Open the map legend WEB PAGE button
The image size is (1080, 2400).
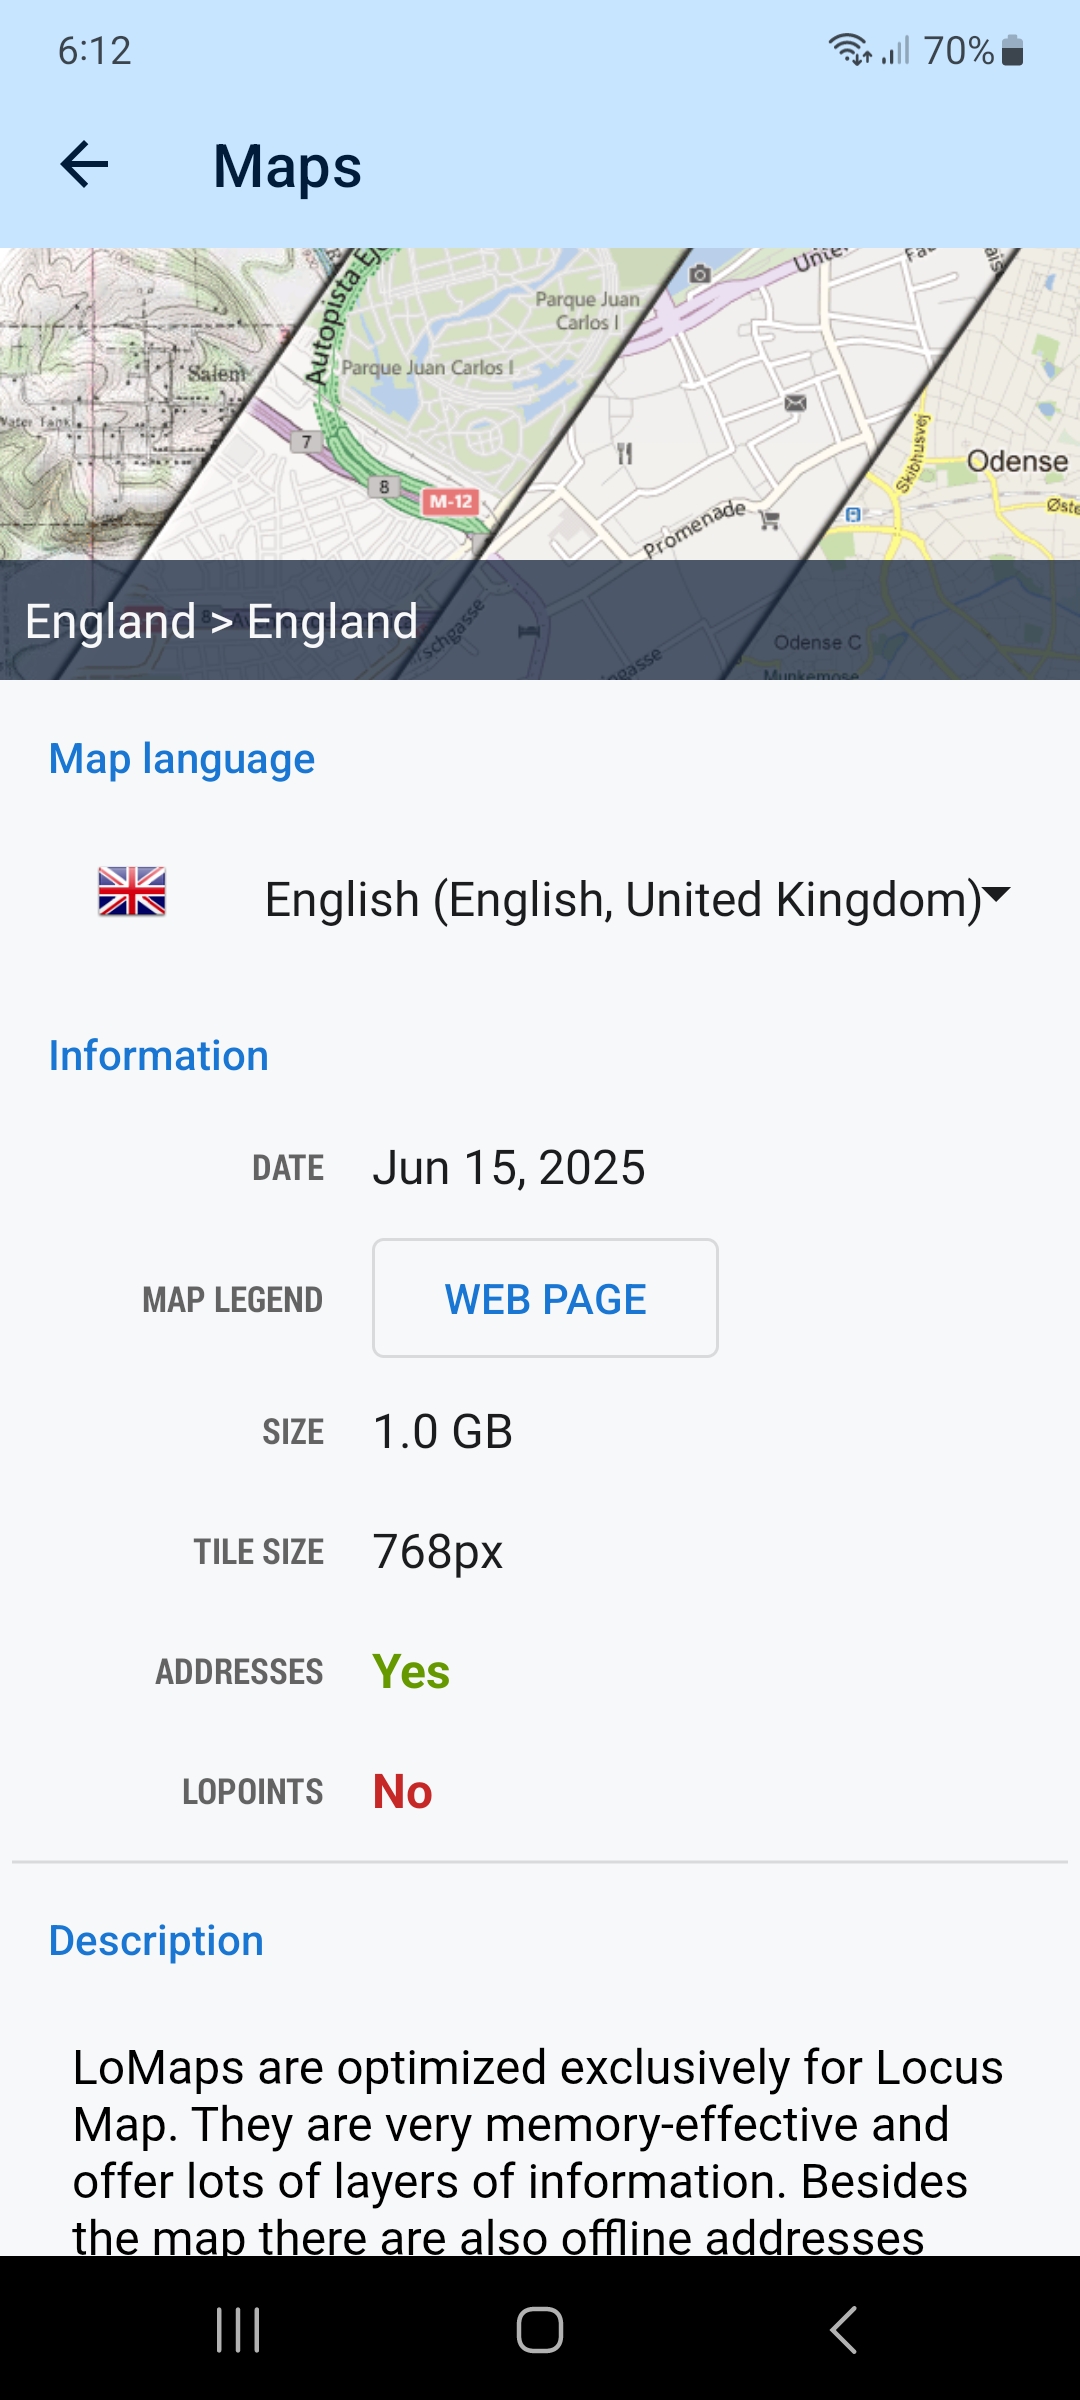pyautogui.click(x=545, y=1299)
